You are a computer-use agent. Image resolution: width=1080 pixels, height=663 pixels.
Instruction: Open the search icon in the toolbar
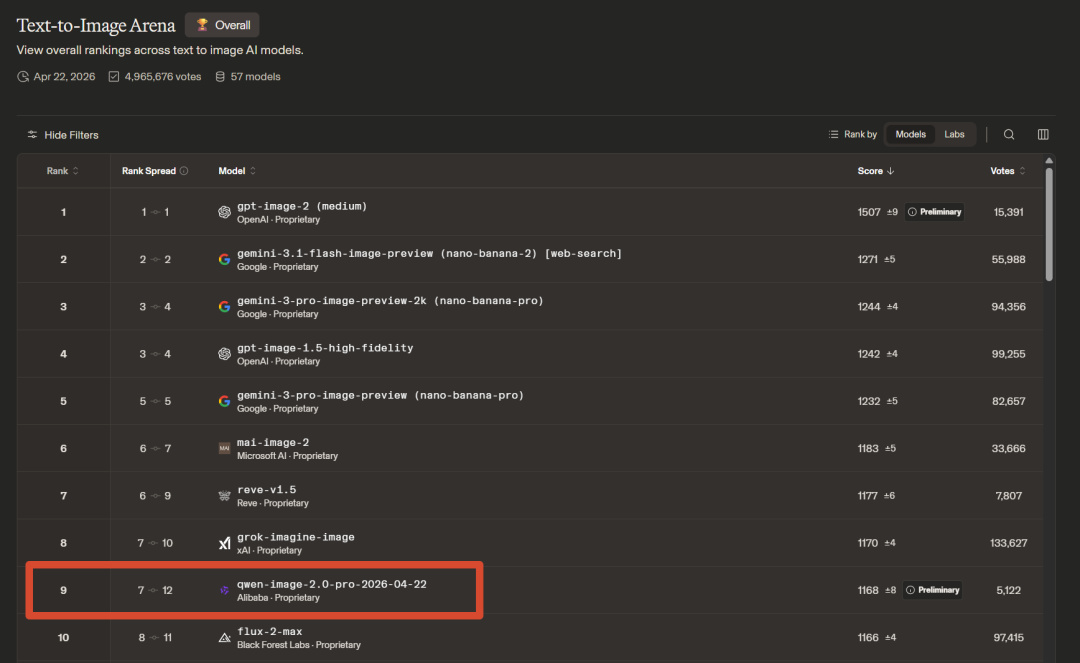1008,134
